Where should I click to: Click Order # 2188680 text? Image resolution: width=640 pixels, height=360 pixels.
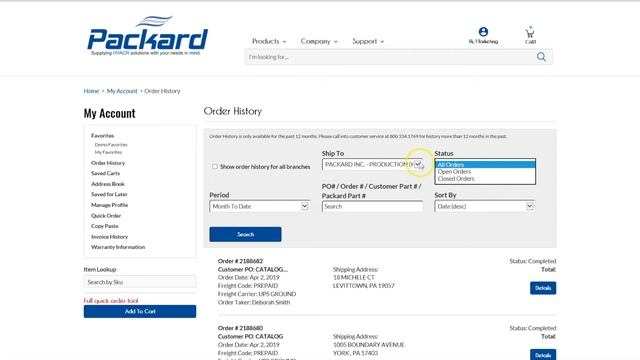point(240,328)
